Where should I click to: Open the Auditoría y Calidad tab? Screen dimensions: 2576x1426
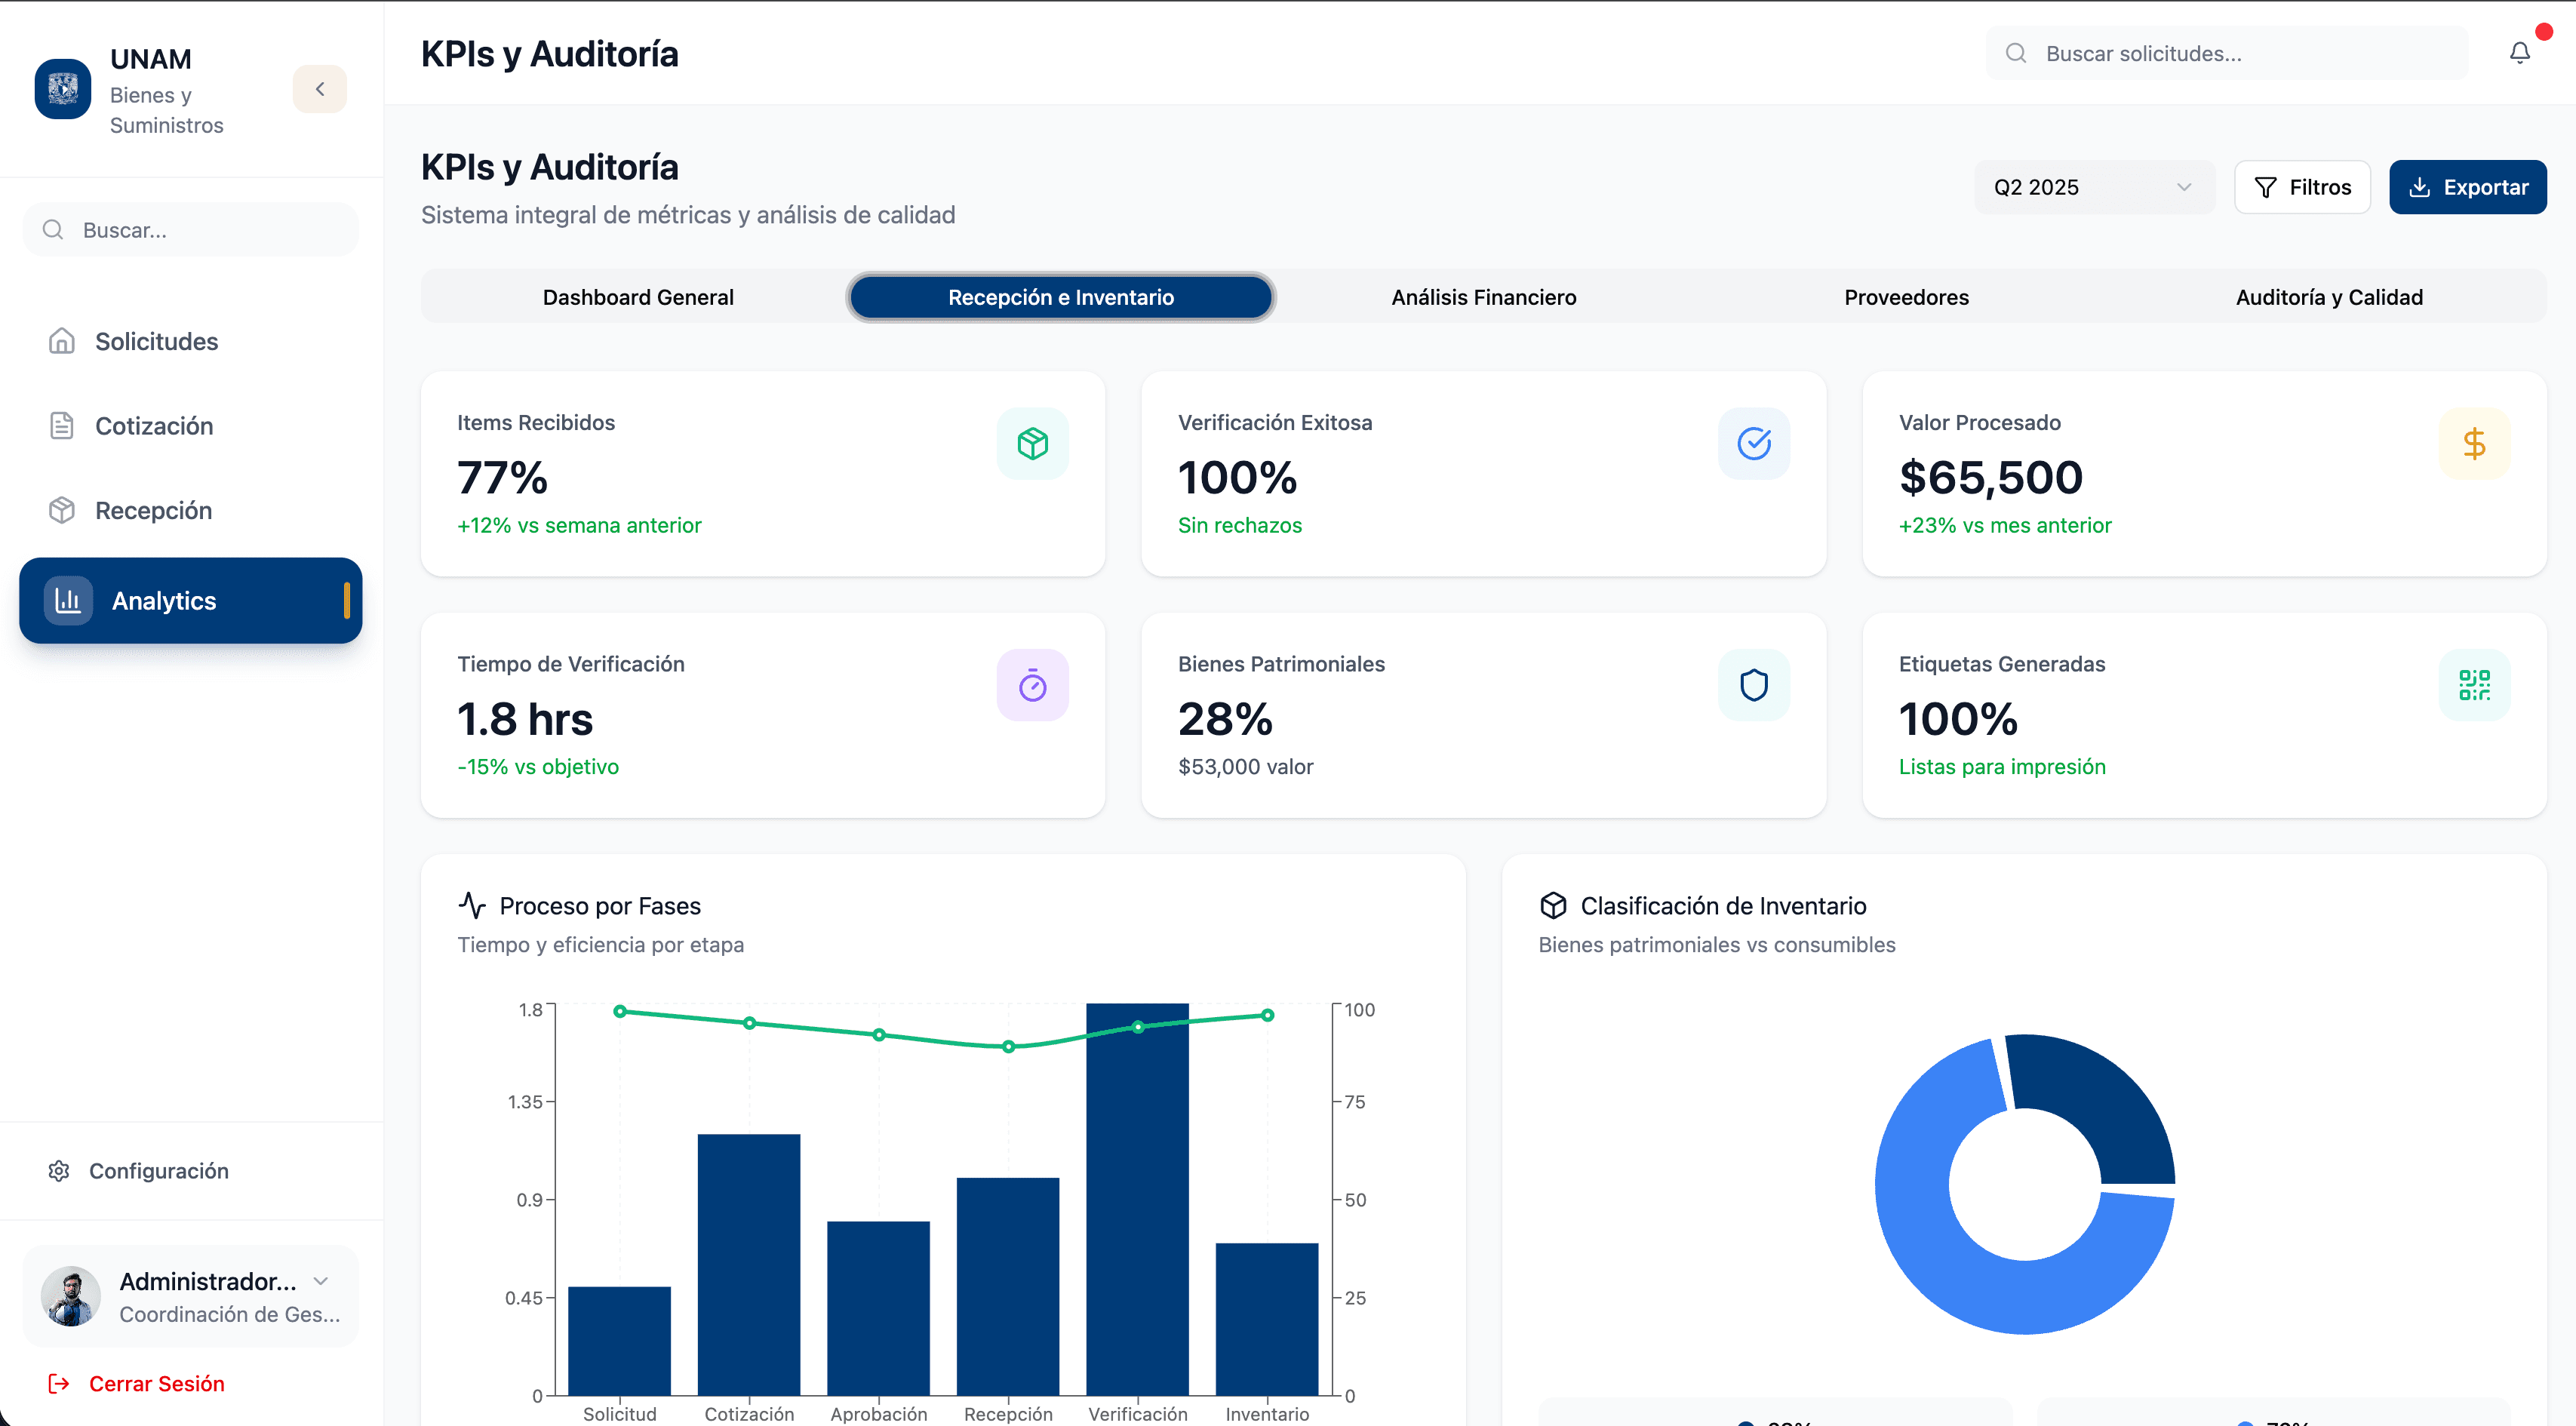click(x=2328, y=297)
